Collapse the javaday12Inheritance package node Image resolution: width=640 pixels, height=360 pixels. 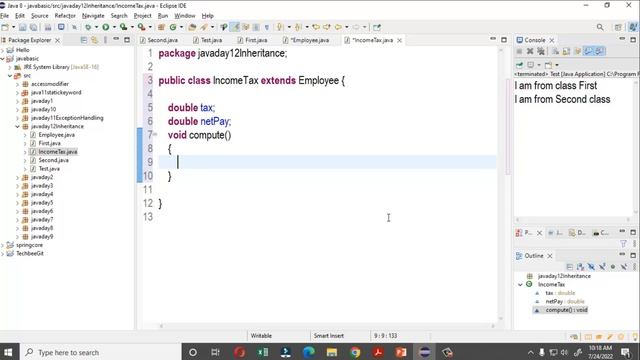point(18,127)
